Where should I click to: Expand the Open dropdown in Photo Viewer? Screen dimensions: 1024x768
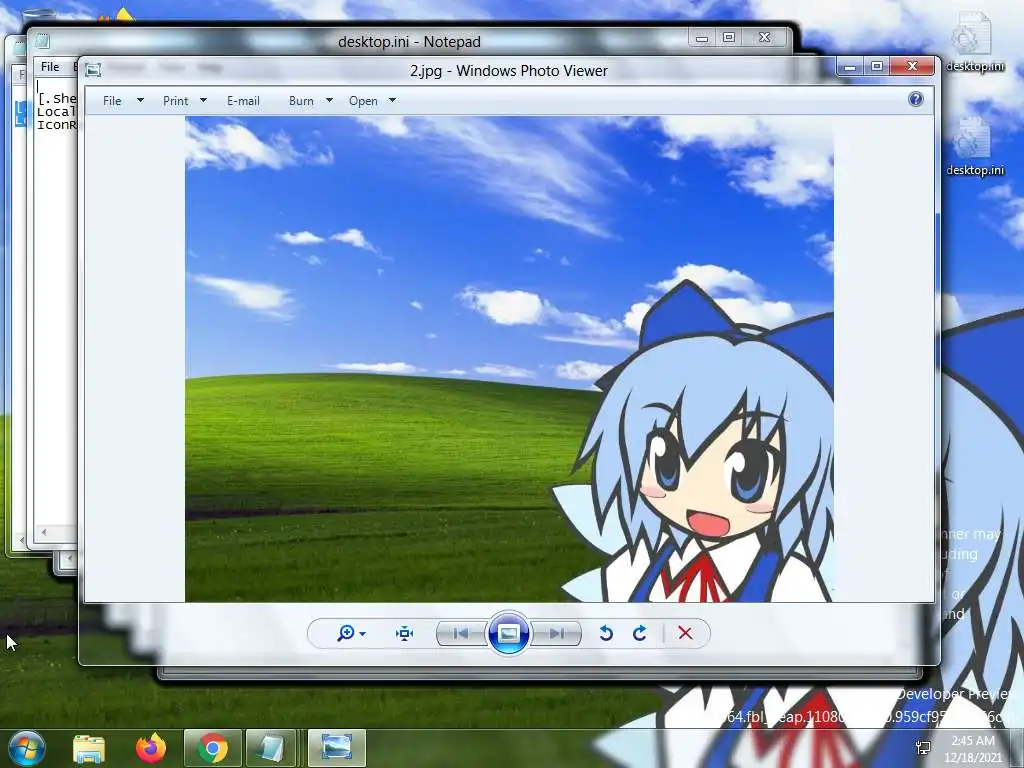point(392,101)
